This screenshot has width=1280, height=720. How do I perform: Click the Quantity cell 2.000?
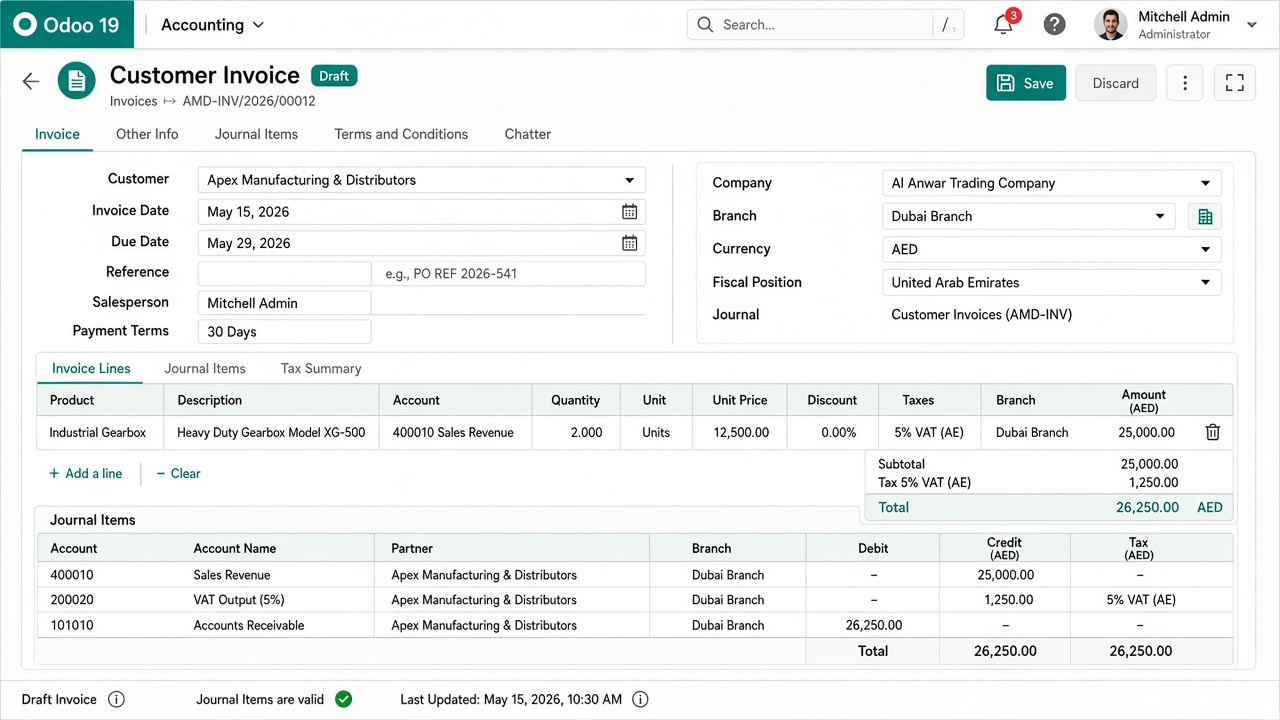coord(576,432)
